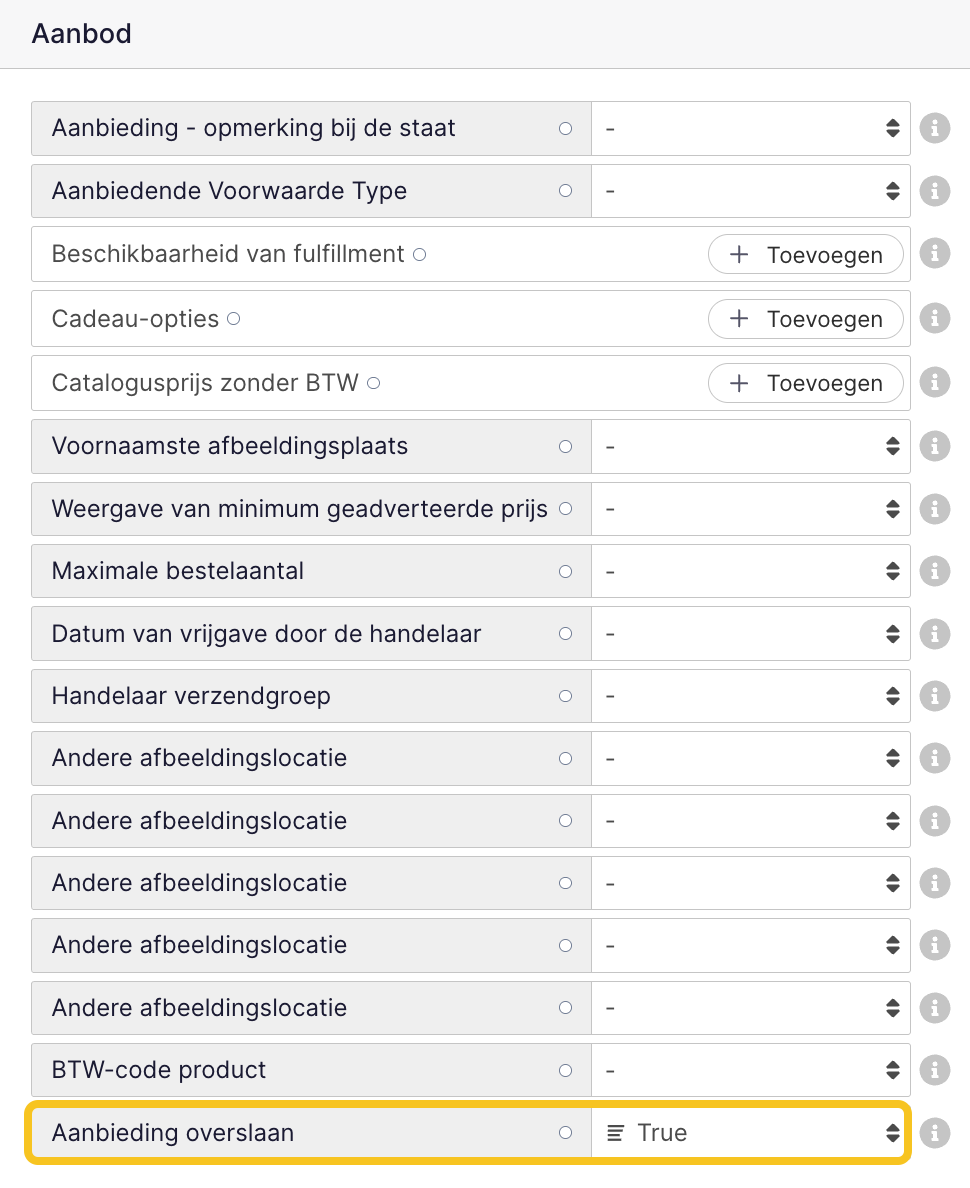This screenshot has height=1188, width=970.
Task: Open info icon for Beschikbaarheid van fulfillment
Action: [934, 254]
